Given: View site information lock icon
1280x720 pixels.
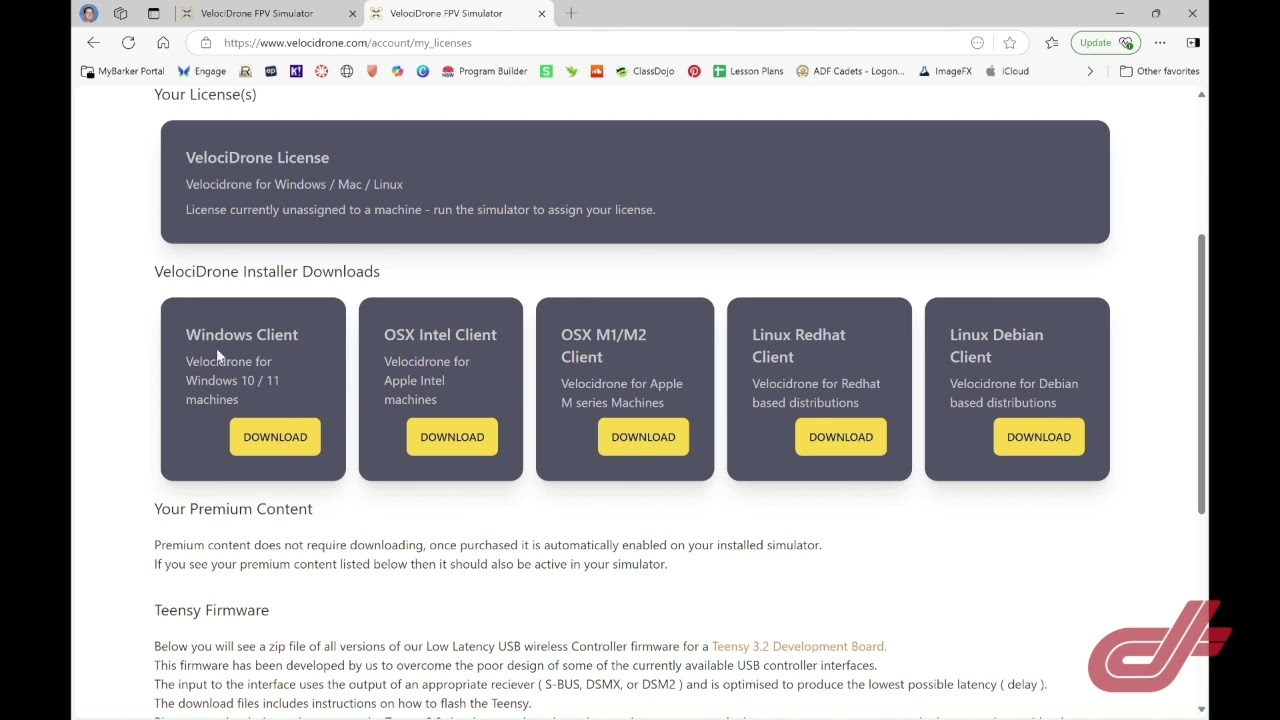Looking at the screenshot, I should click(205, 43).
